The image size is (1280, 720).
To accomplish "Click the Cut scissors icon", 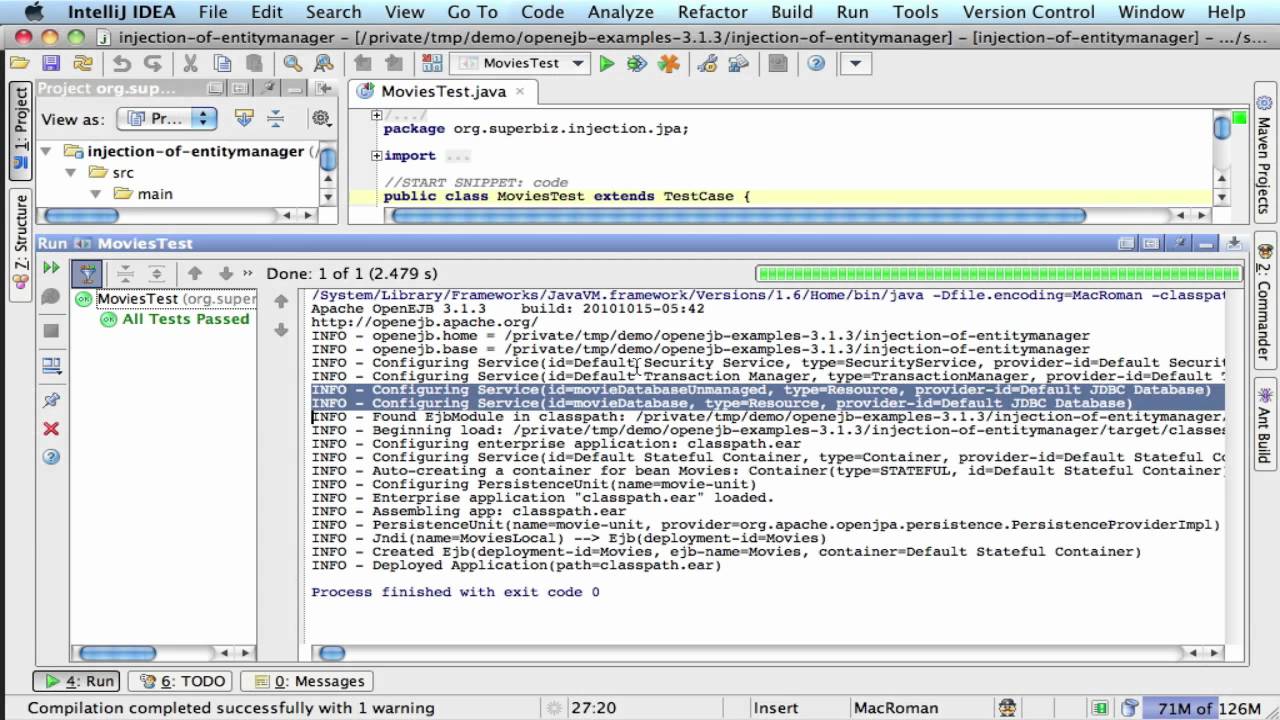I will coord(190,63).
